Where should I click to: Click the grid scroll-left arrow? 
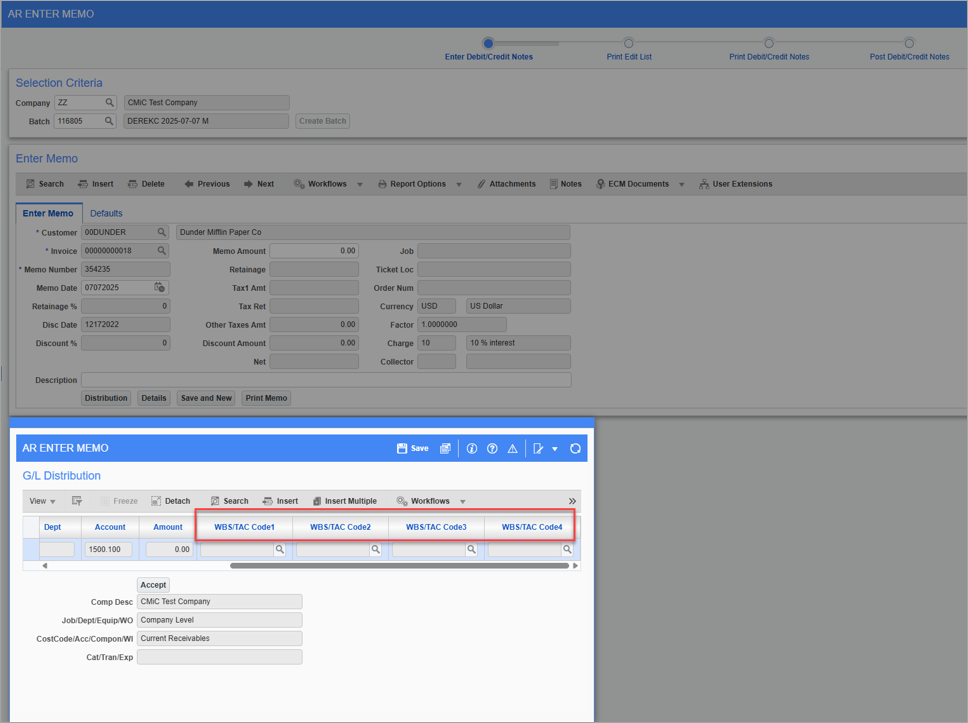tap(44, 566)
